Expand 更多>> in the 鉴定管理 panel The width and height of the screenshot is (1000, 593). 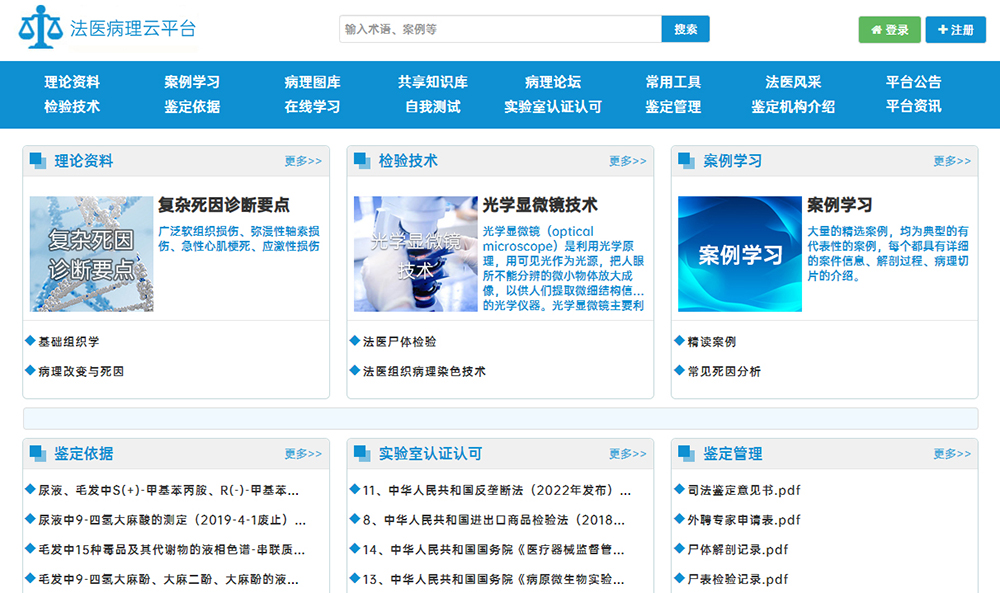952,454
